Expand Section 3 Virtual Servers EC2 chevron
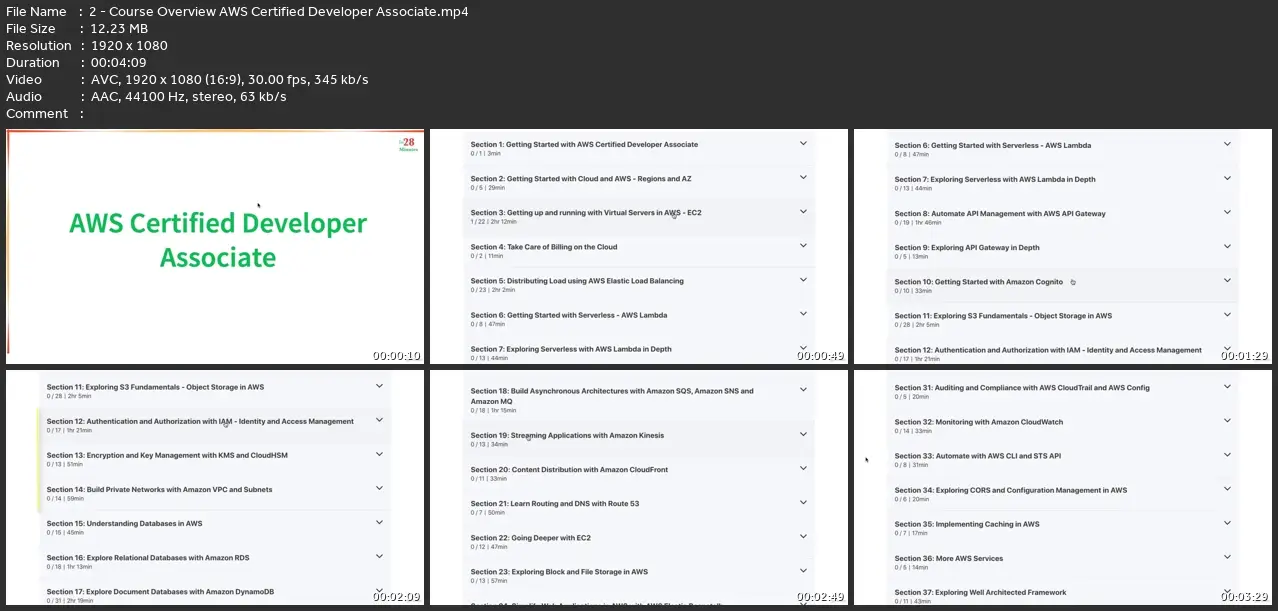Screen dimensions: 1278x611 [803, 212]
